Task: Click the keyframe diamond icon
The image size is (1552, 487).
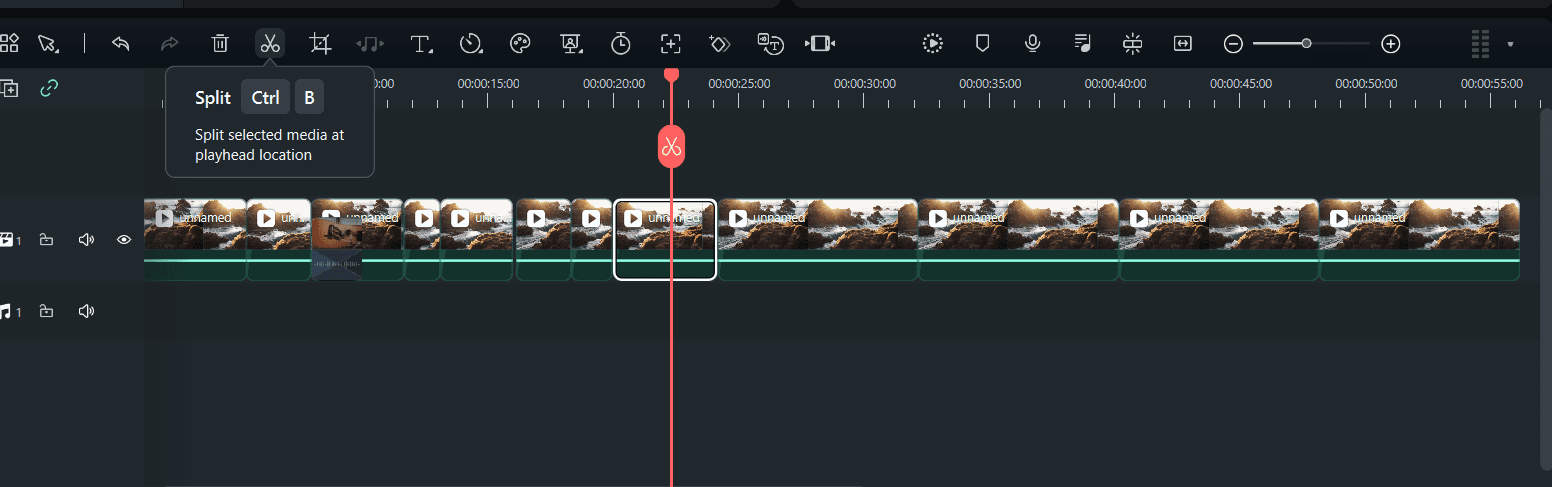Action: pos(720,43)
